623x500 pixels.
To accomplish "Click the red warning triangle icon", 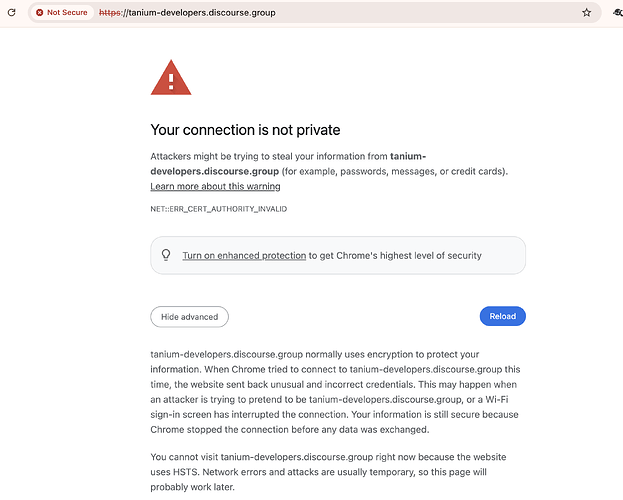I will pos(171,78).
